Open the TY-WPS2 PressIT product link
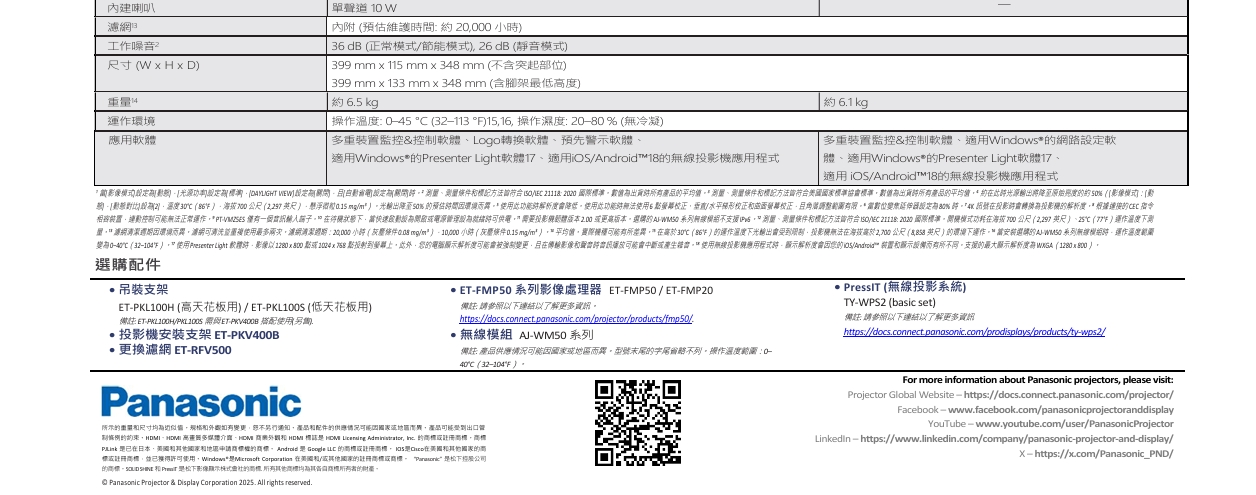The image size is (1256, 495). pos(974,330)
